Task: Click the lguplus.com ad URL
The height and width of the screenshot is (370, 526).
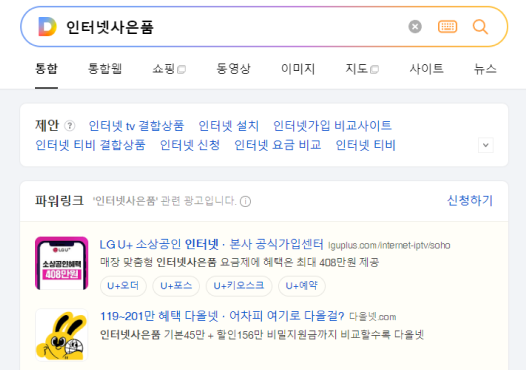Action: point(389,246)
